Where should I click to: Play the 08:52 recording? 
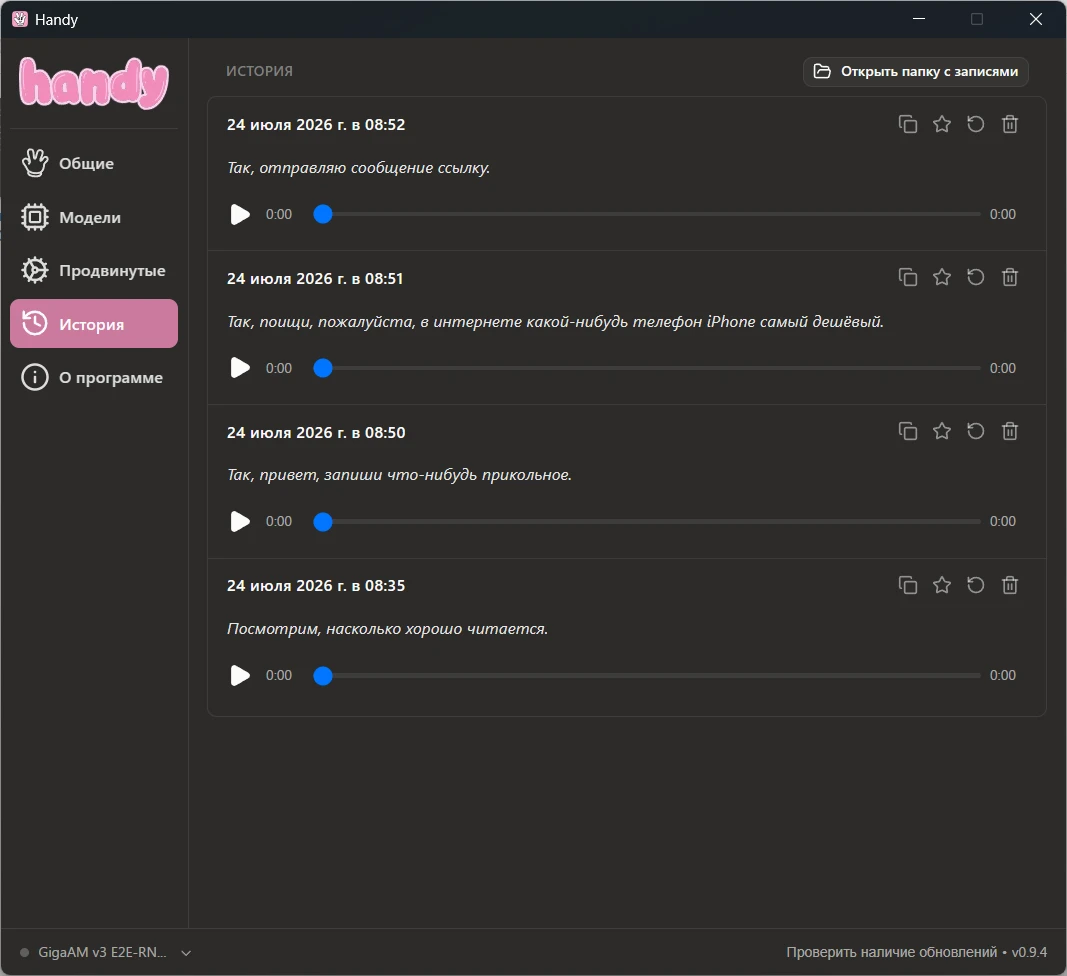[240, 214]
